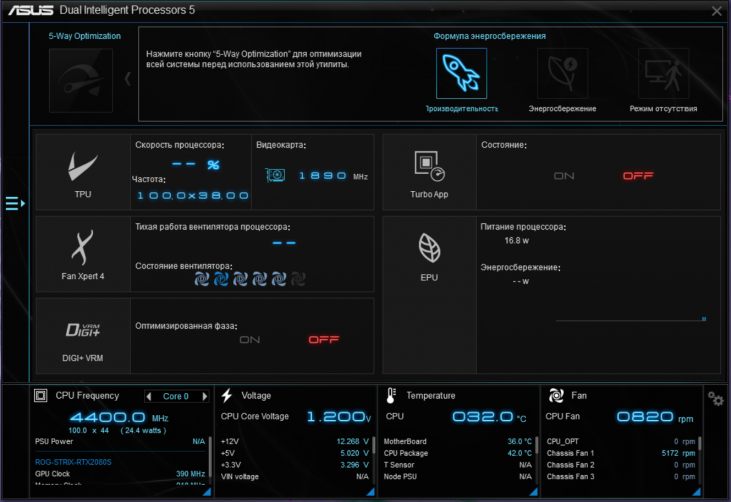Expand the CPU Frequency panel corner arrow
Screen dimensions: 731x502
207,491
